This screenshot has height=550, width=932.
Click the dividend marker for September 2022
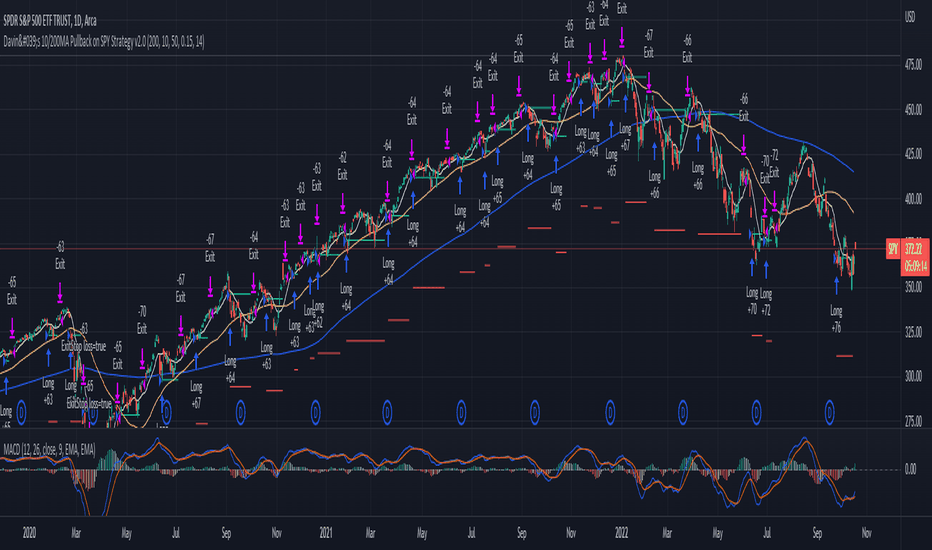(830, 411)
